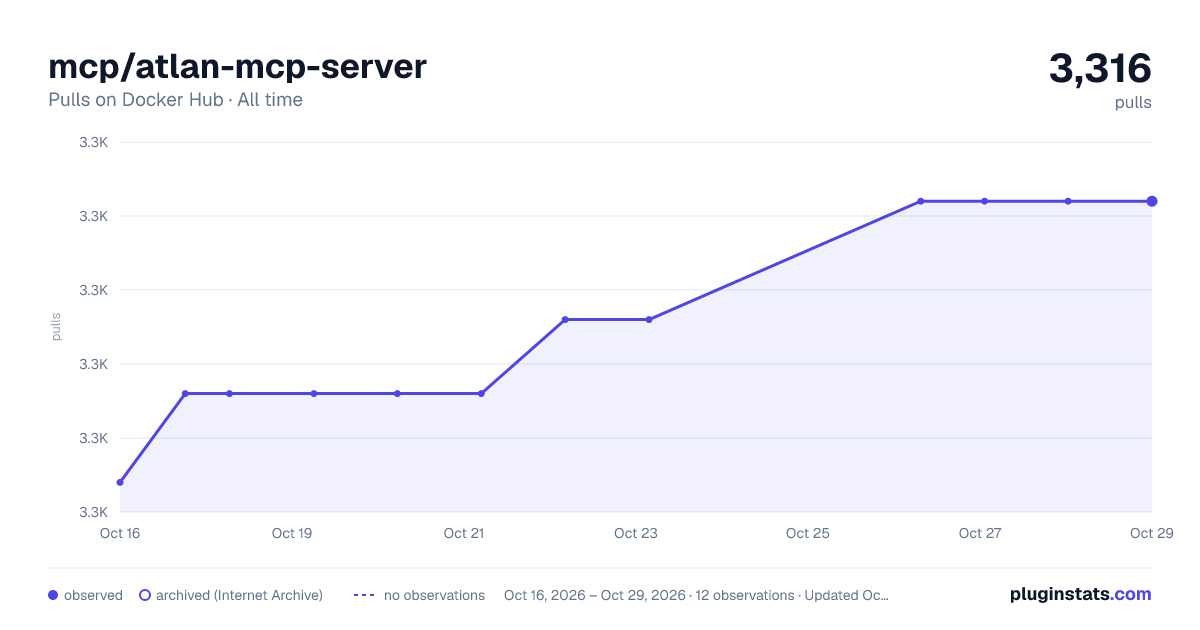Click the hollow archived legend circle
Screen dimensions: 1200x630
144,595
